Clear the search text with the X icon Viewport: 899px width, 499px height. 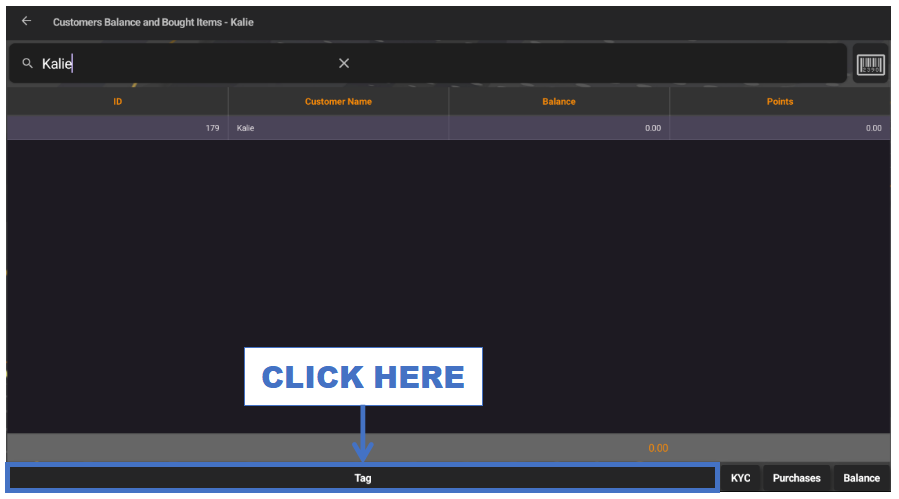coord(344,63)
